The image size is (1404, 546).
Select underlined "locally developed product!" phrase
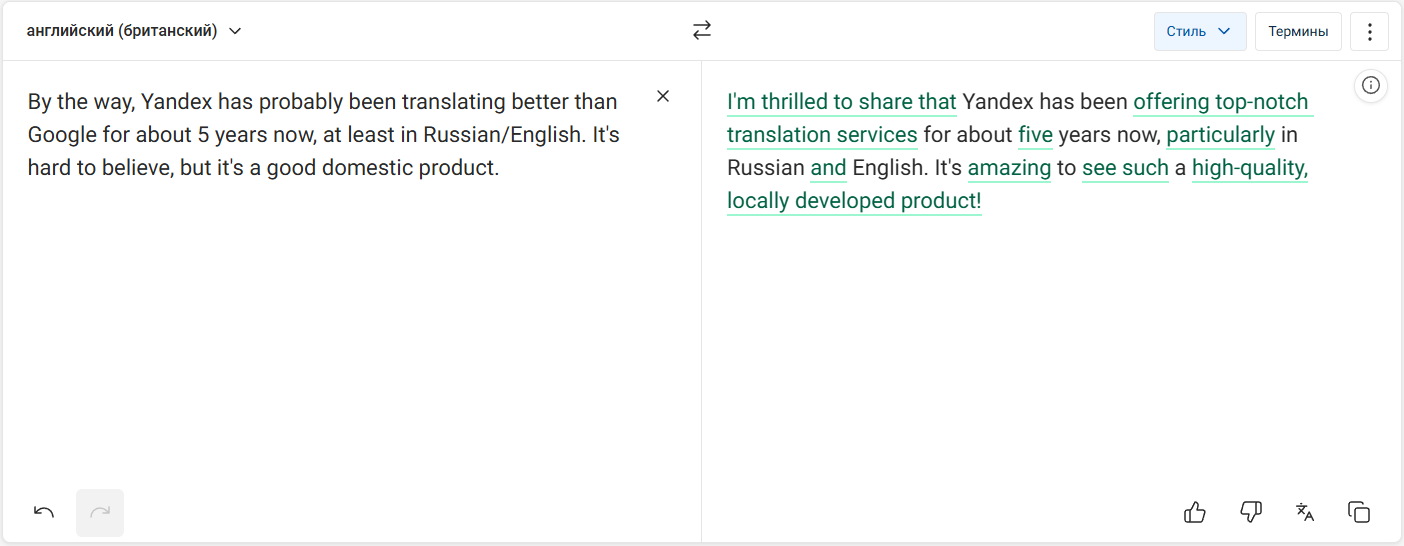(854, 201)
